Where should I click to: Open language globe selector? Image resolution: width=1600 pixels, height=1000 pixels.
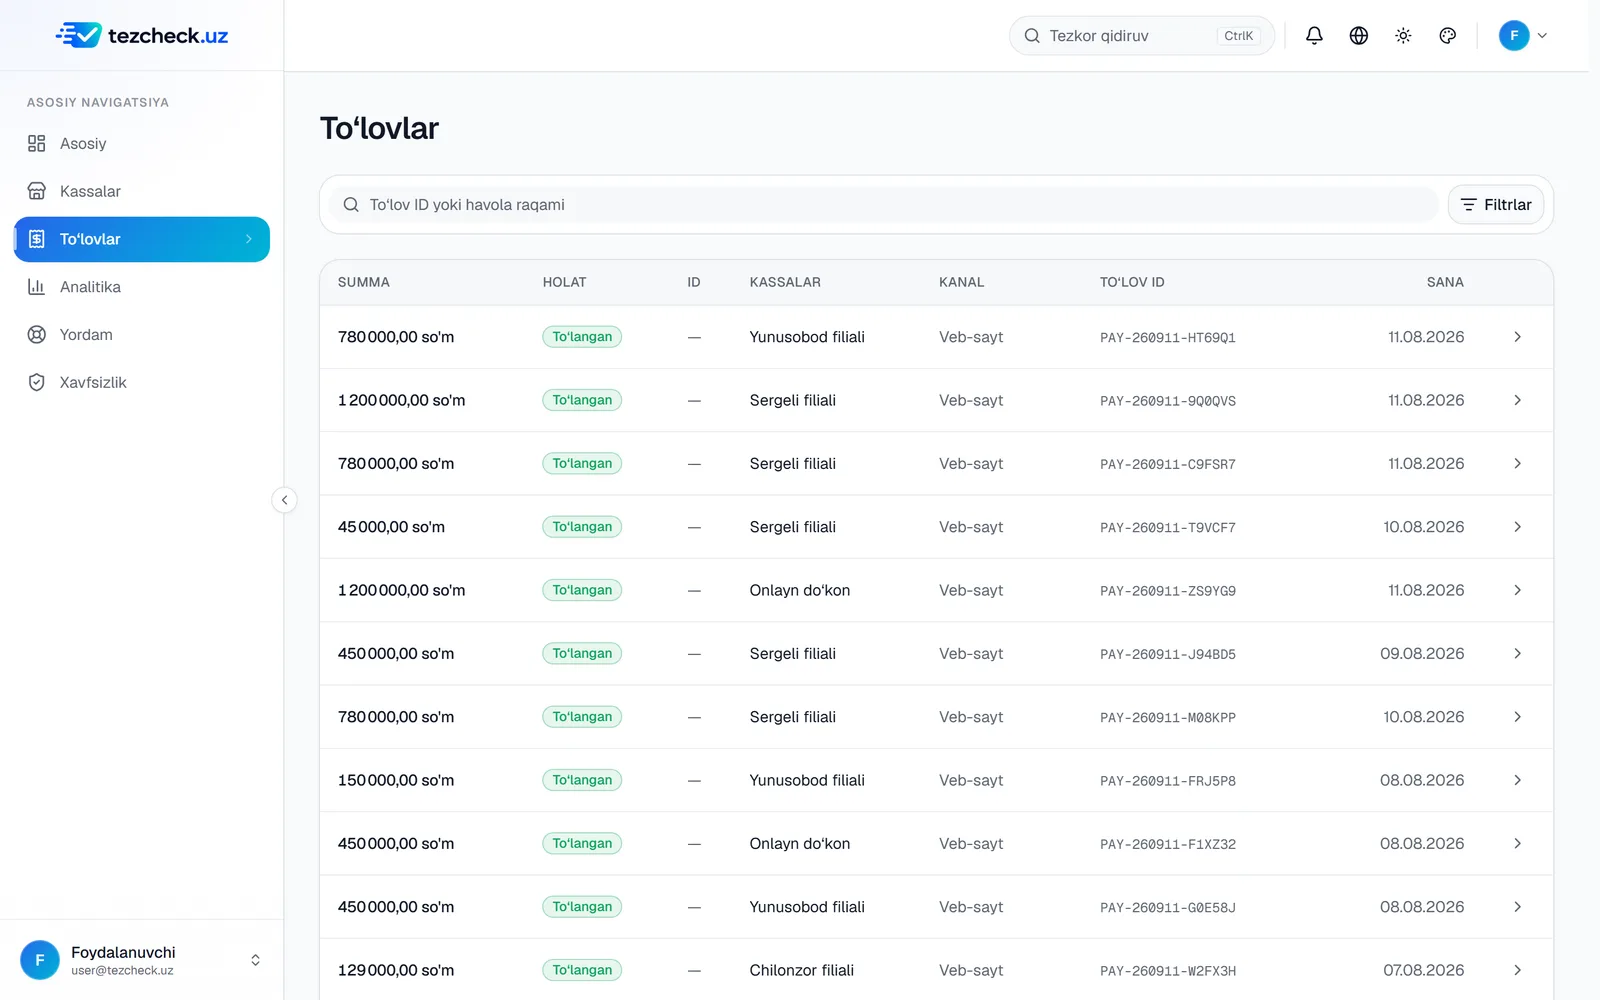1358,36
